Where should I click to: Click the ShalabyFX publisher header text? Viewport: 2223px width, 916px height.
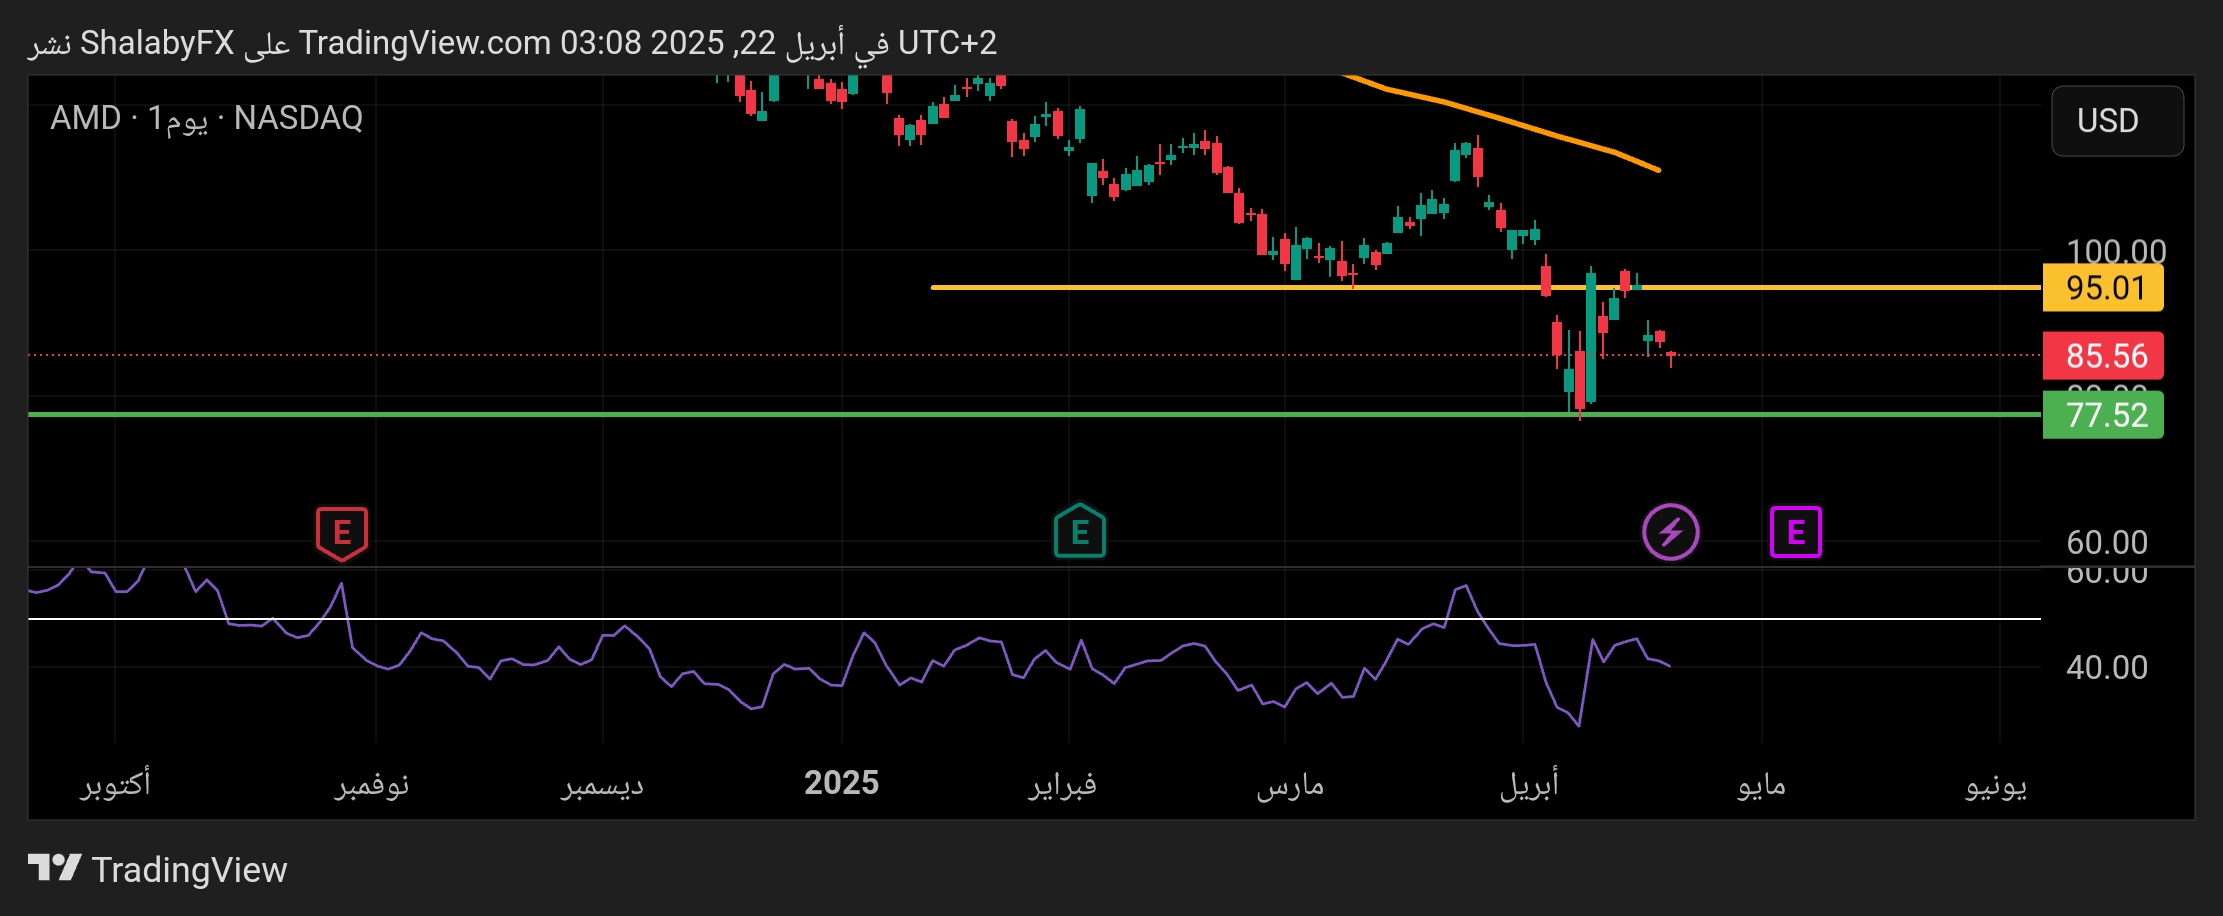click(x=157, y=43)
